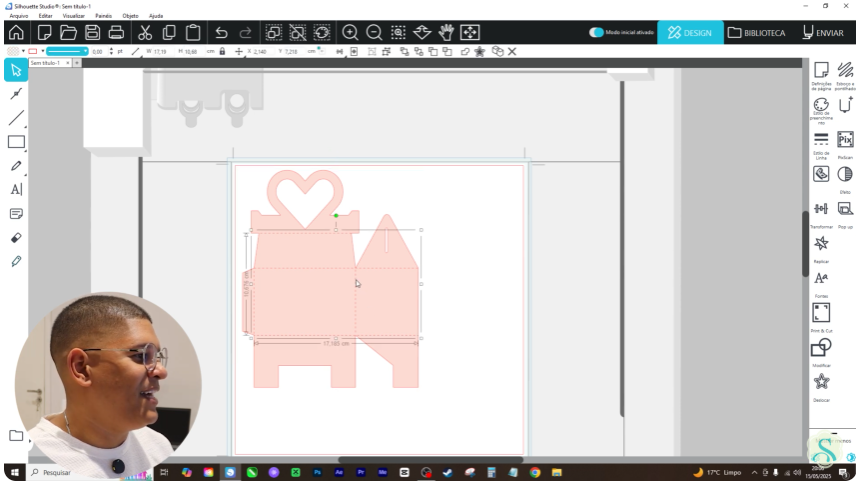This screenshot has height=481, width=856.
Task: Activate the zoom selection tool
Action: pos(398,32)
